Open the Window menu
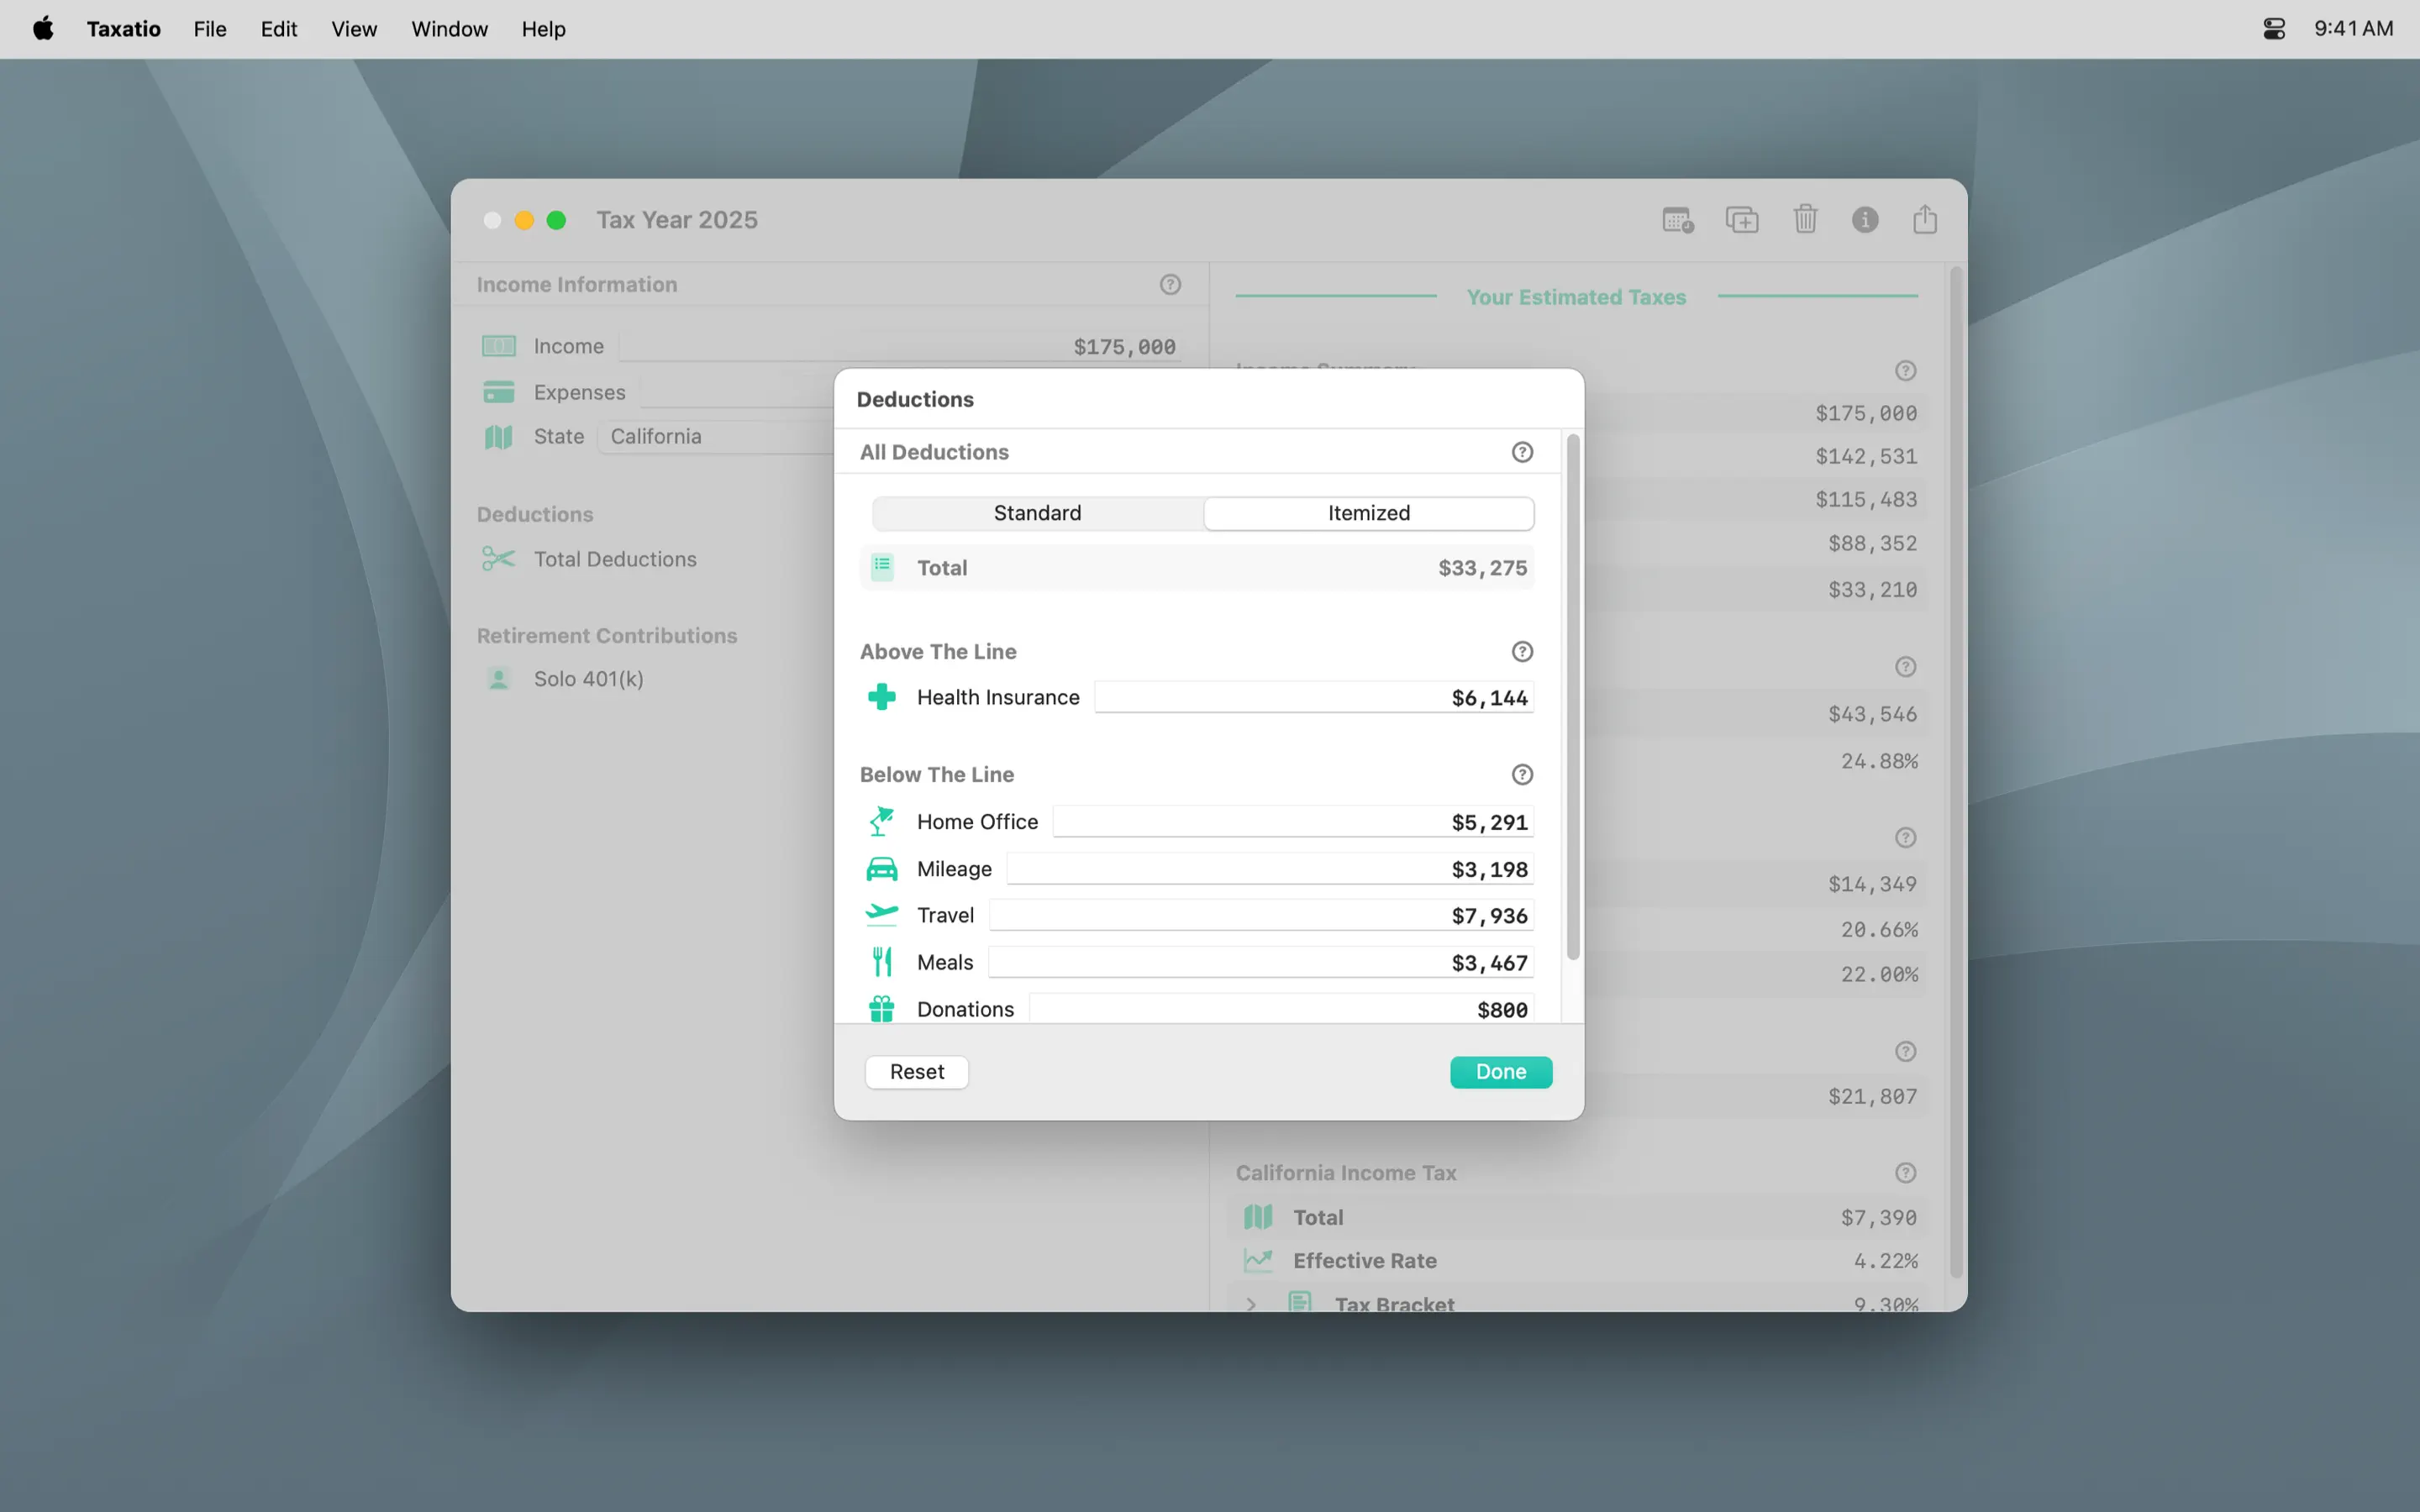2420x1512 pixels. coord(449,29)
